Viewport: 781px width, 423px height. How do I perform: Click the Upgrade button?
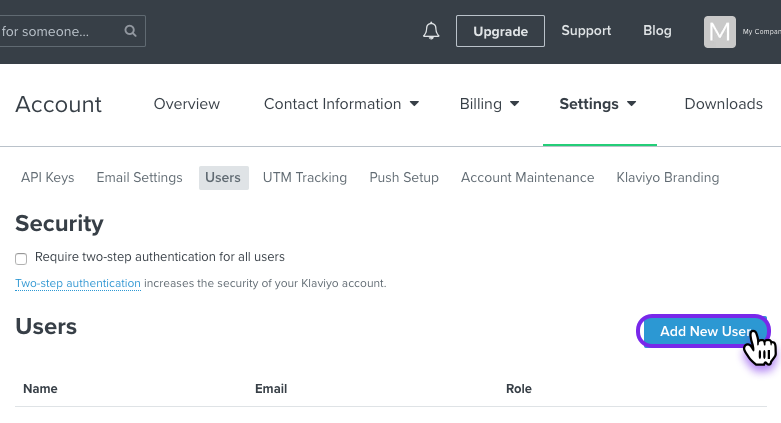coord(500,31)
